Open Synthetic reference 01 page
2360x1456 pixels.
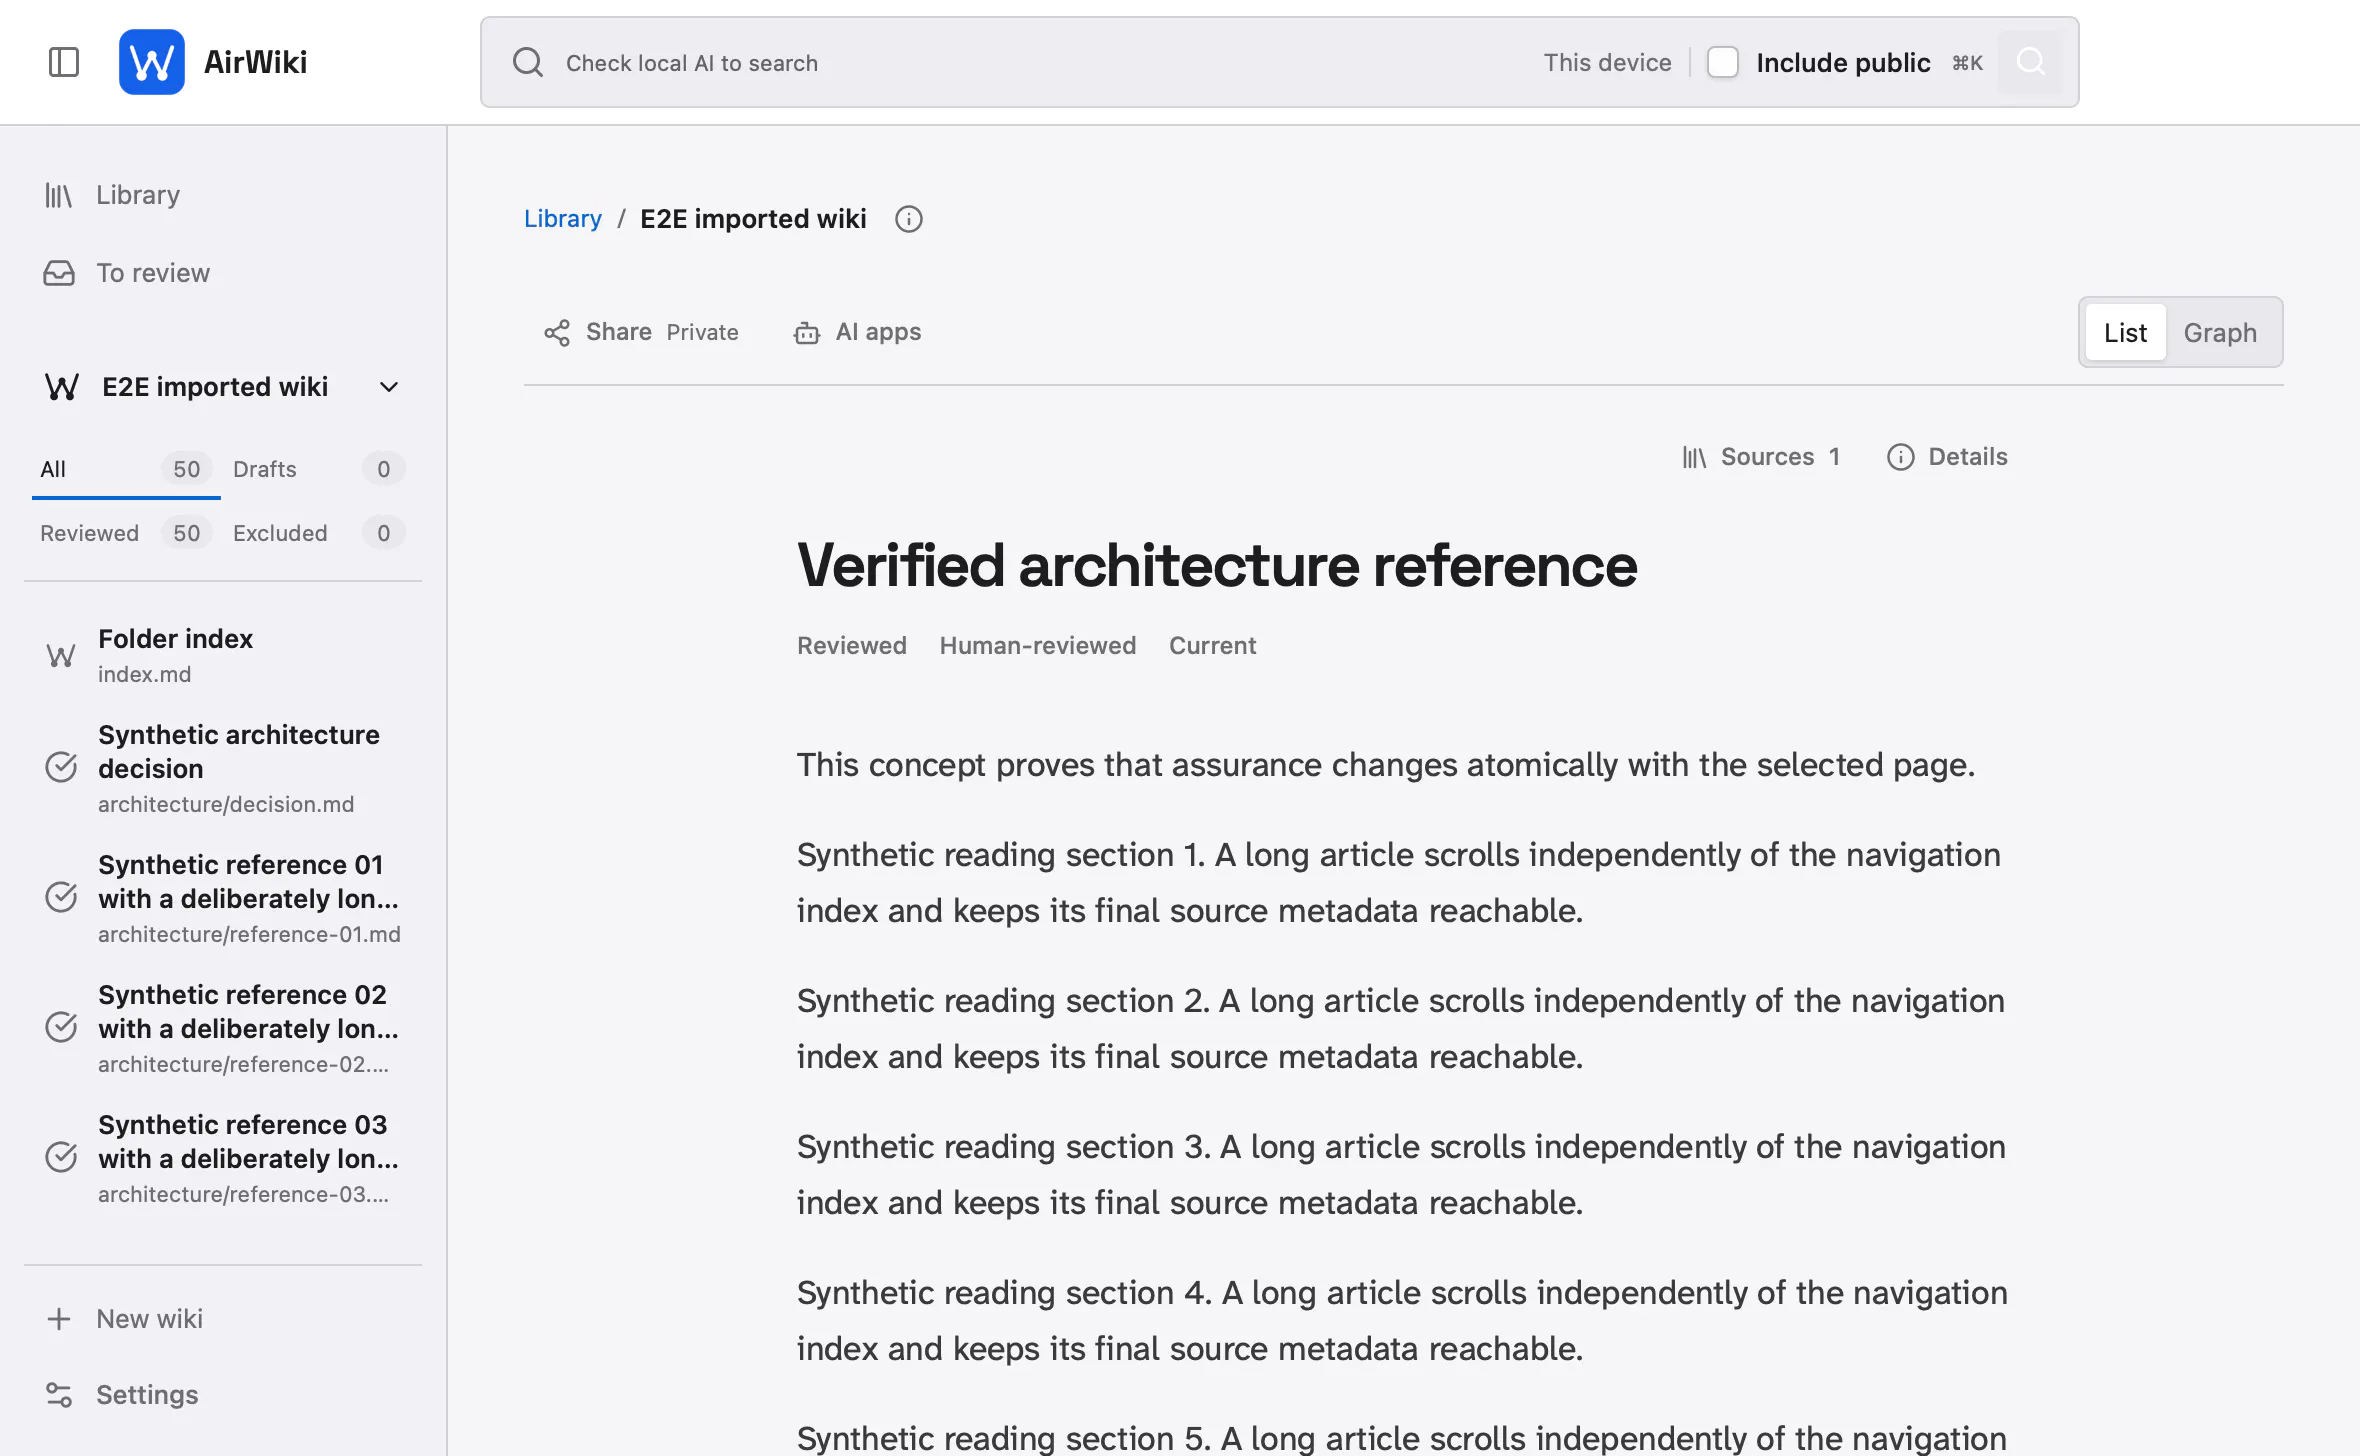[x=222, y=898]
